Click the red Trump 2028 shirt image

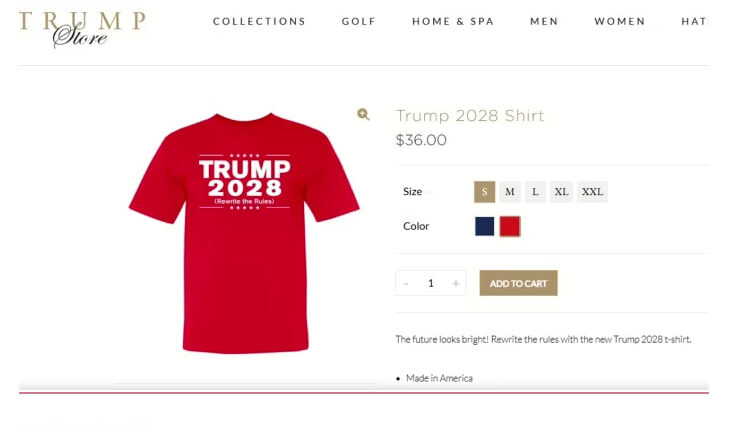coord(244,233)
